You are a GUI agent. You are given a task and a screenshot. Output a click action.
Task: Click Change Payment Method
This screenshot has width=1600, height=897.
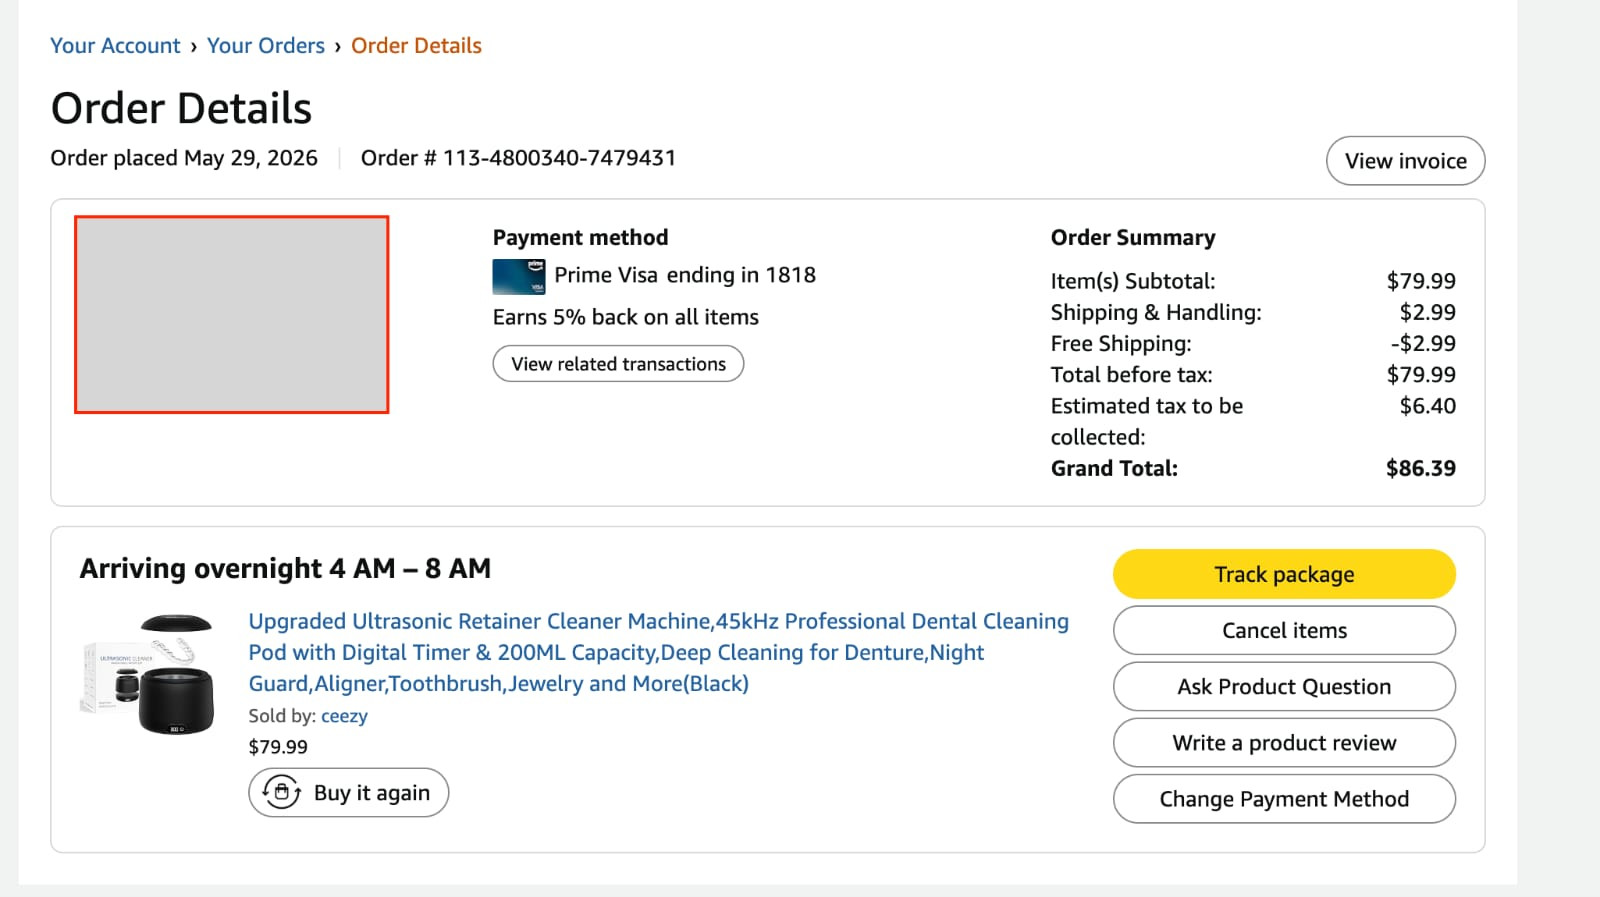(x=1284, y=798)
